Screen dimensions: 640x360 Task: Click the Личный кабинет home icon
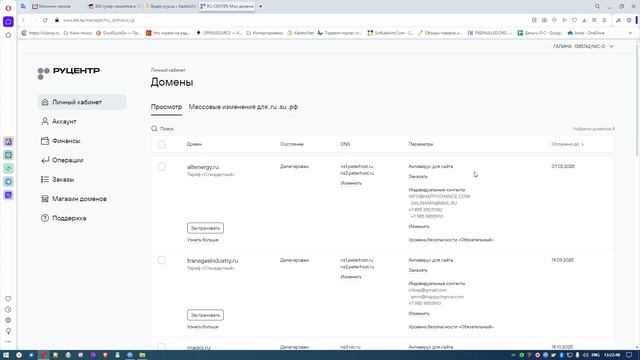[45, 102]
